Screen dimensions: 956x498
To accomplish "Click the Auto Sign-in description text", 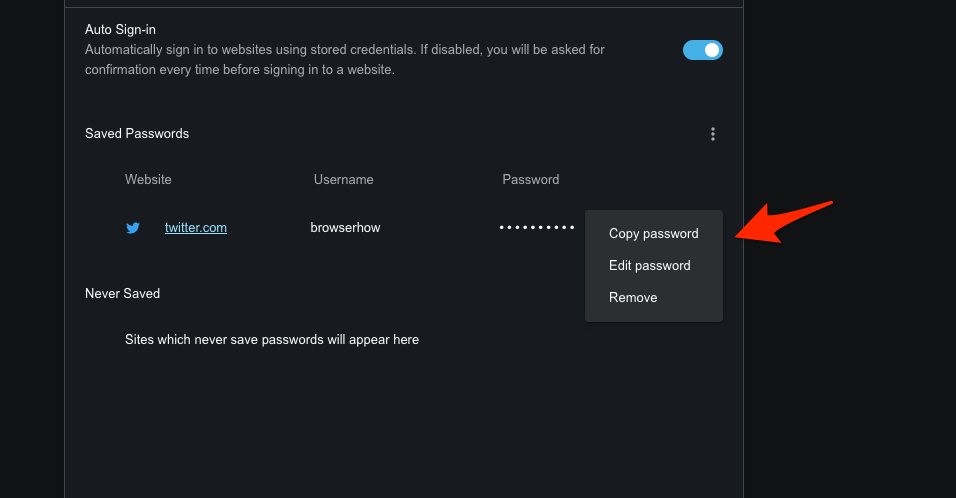I will click(344, 59).
